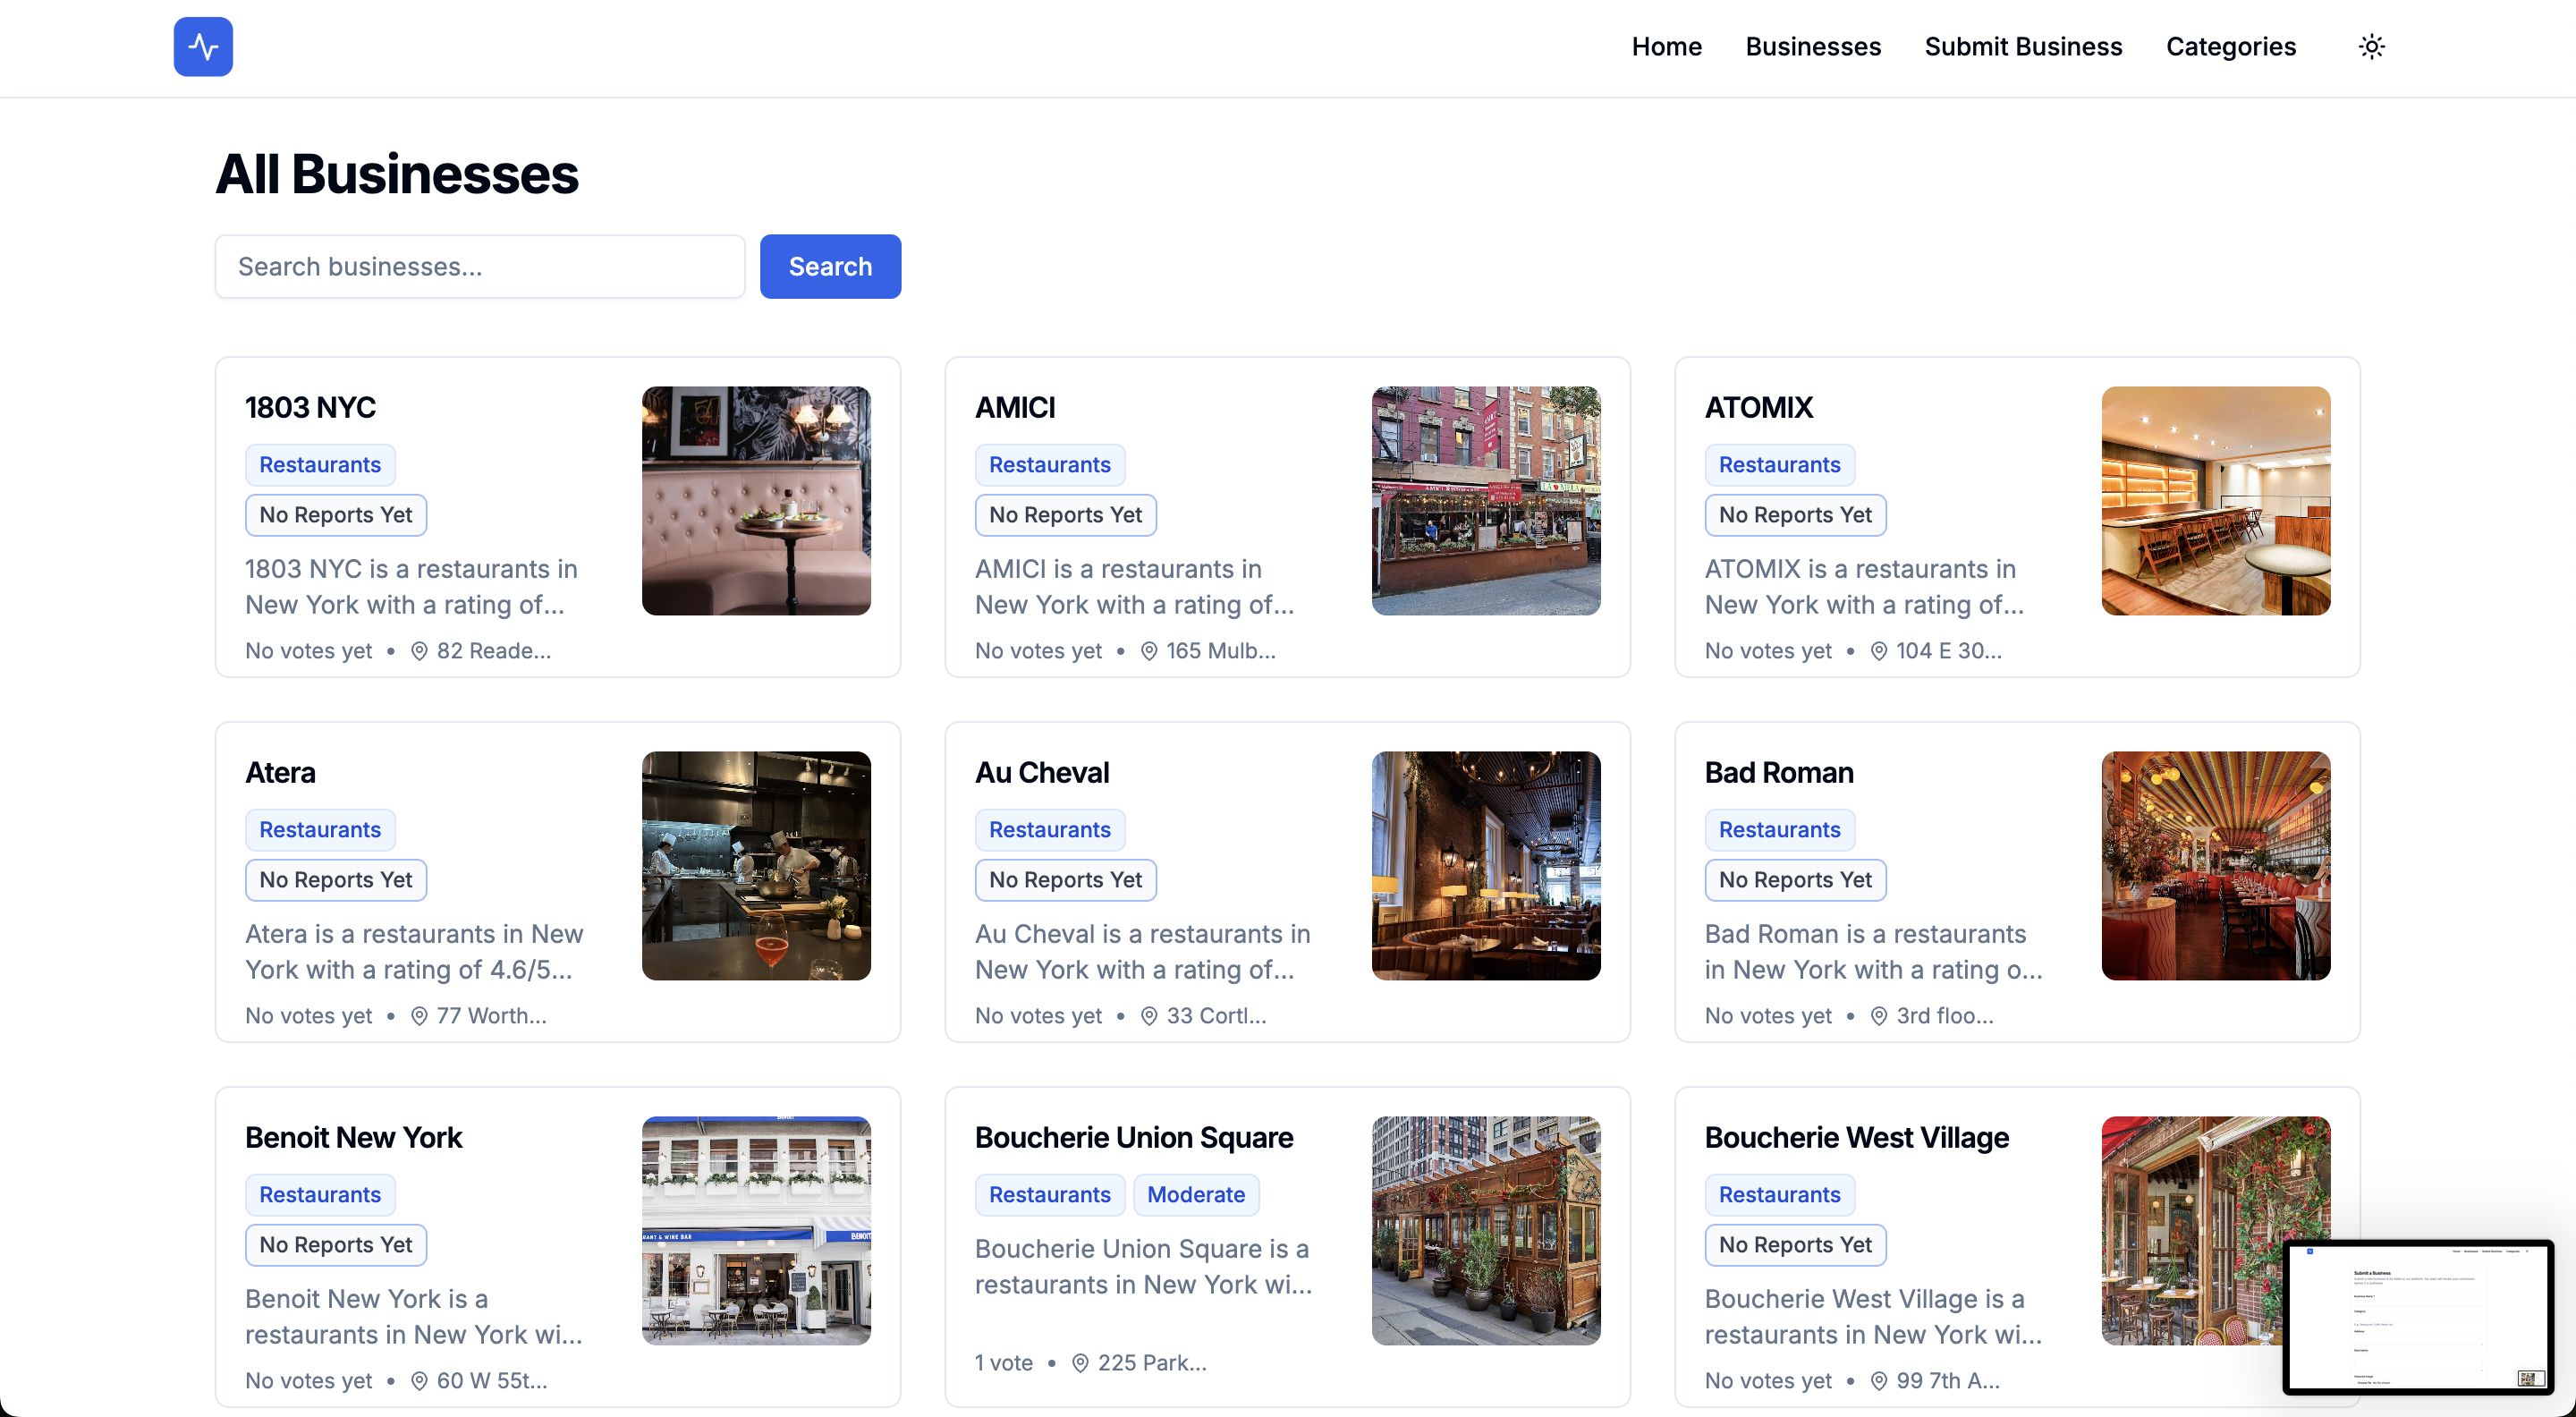Click location pin icon beside 77 Worth
The height and width of the screenshot is (1417, 2576).
420,1017
